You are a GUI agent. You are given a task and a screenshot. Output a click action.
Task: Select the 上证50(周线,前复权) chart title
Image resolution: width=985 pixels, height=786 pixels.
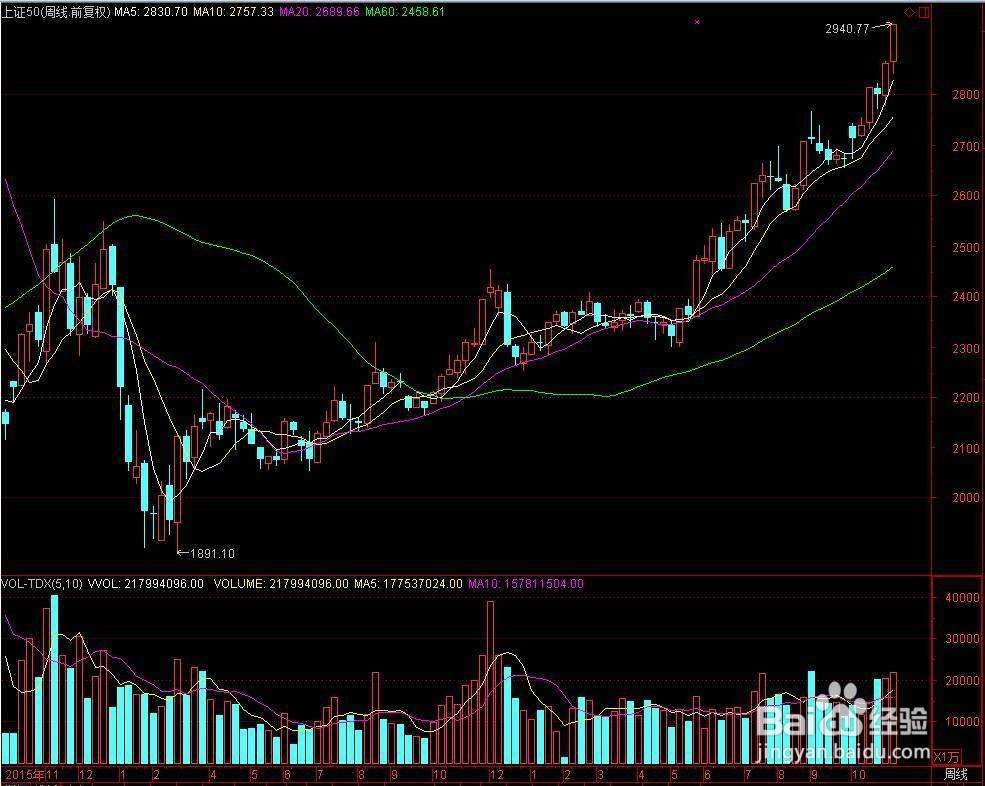[56, 12]
